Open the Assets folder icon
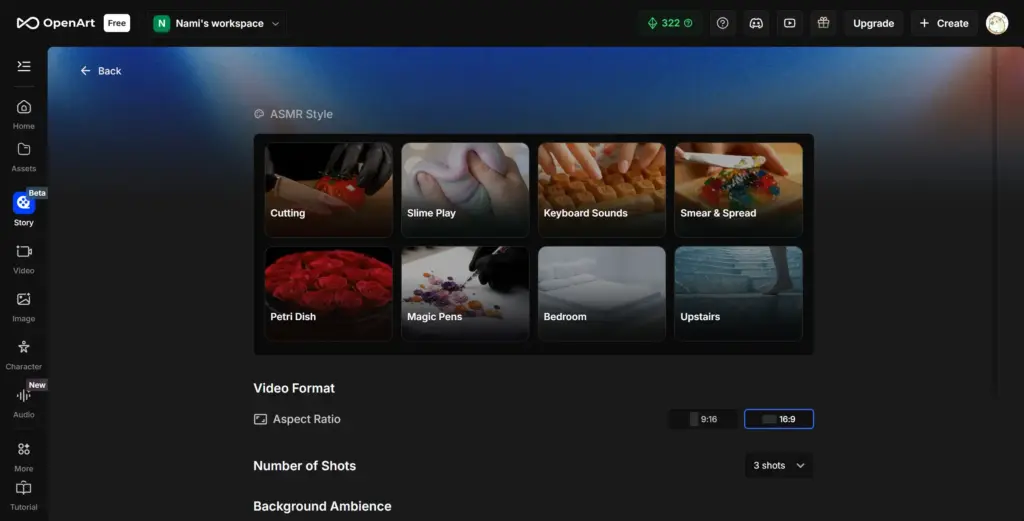 point(24,150)
